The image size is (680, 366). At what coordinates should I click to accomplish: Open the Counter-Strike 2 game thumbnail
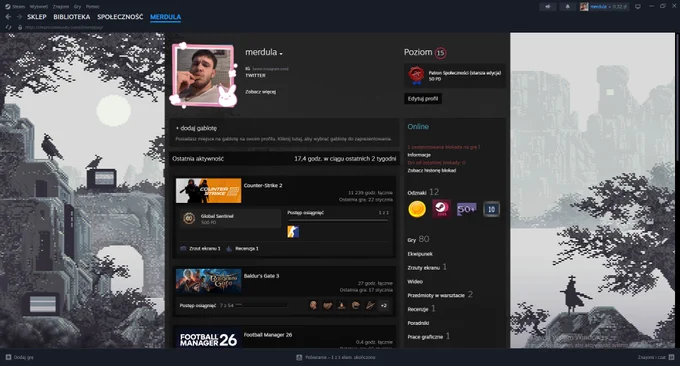point(209,190)
